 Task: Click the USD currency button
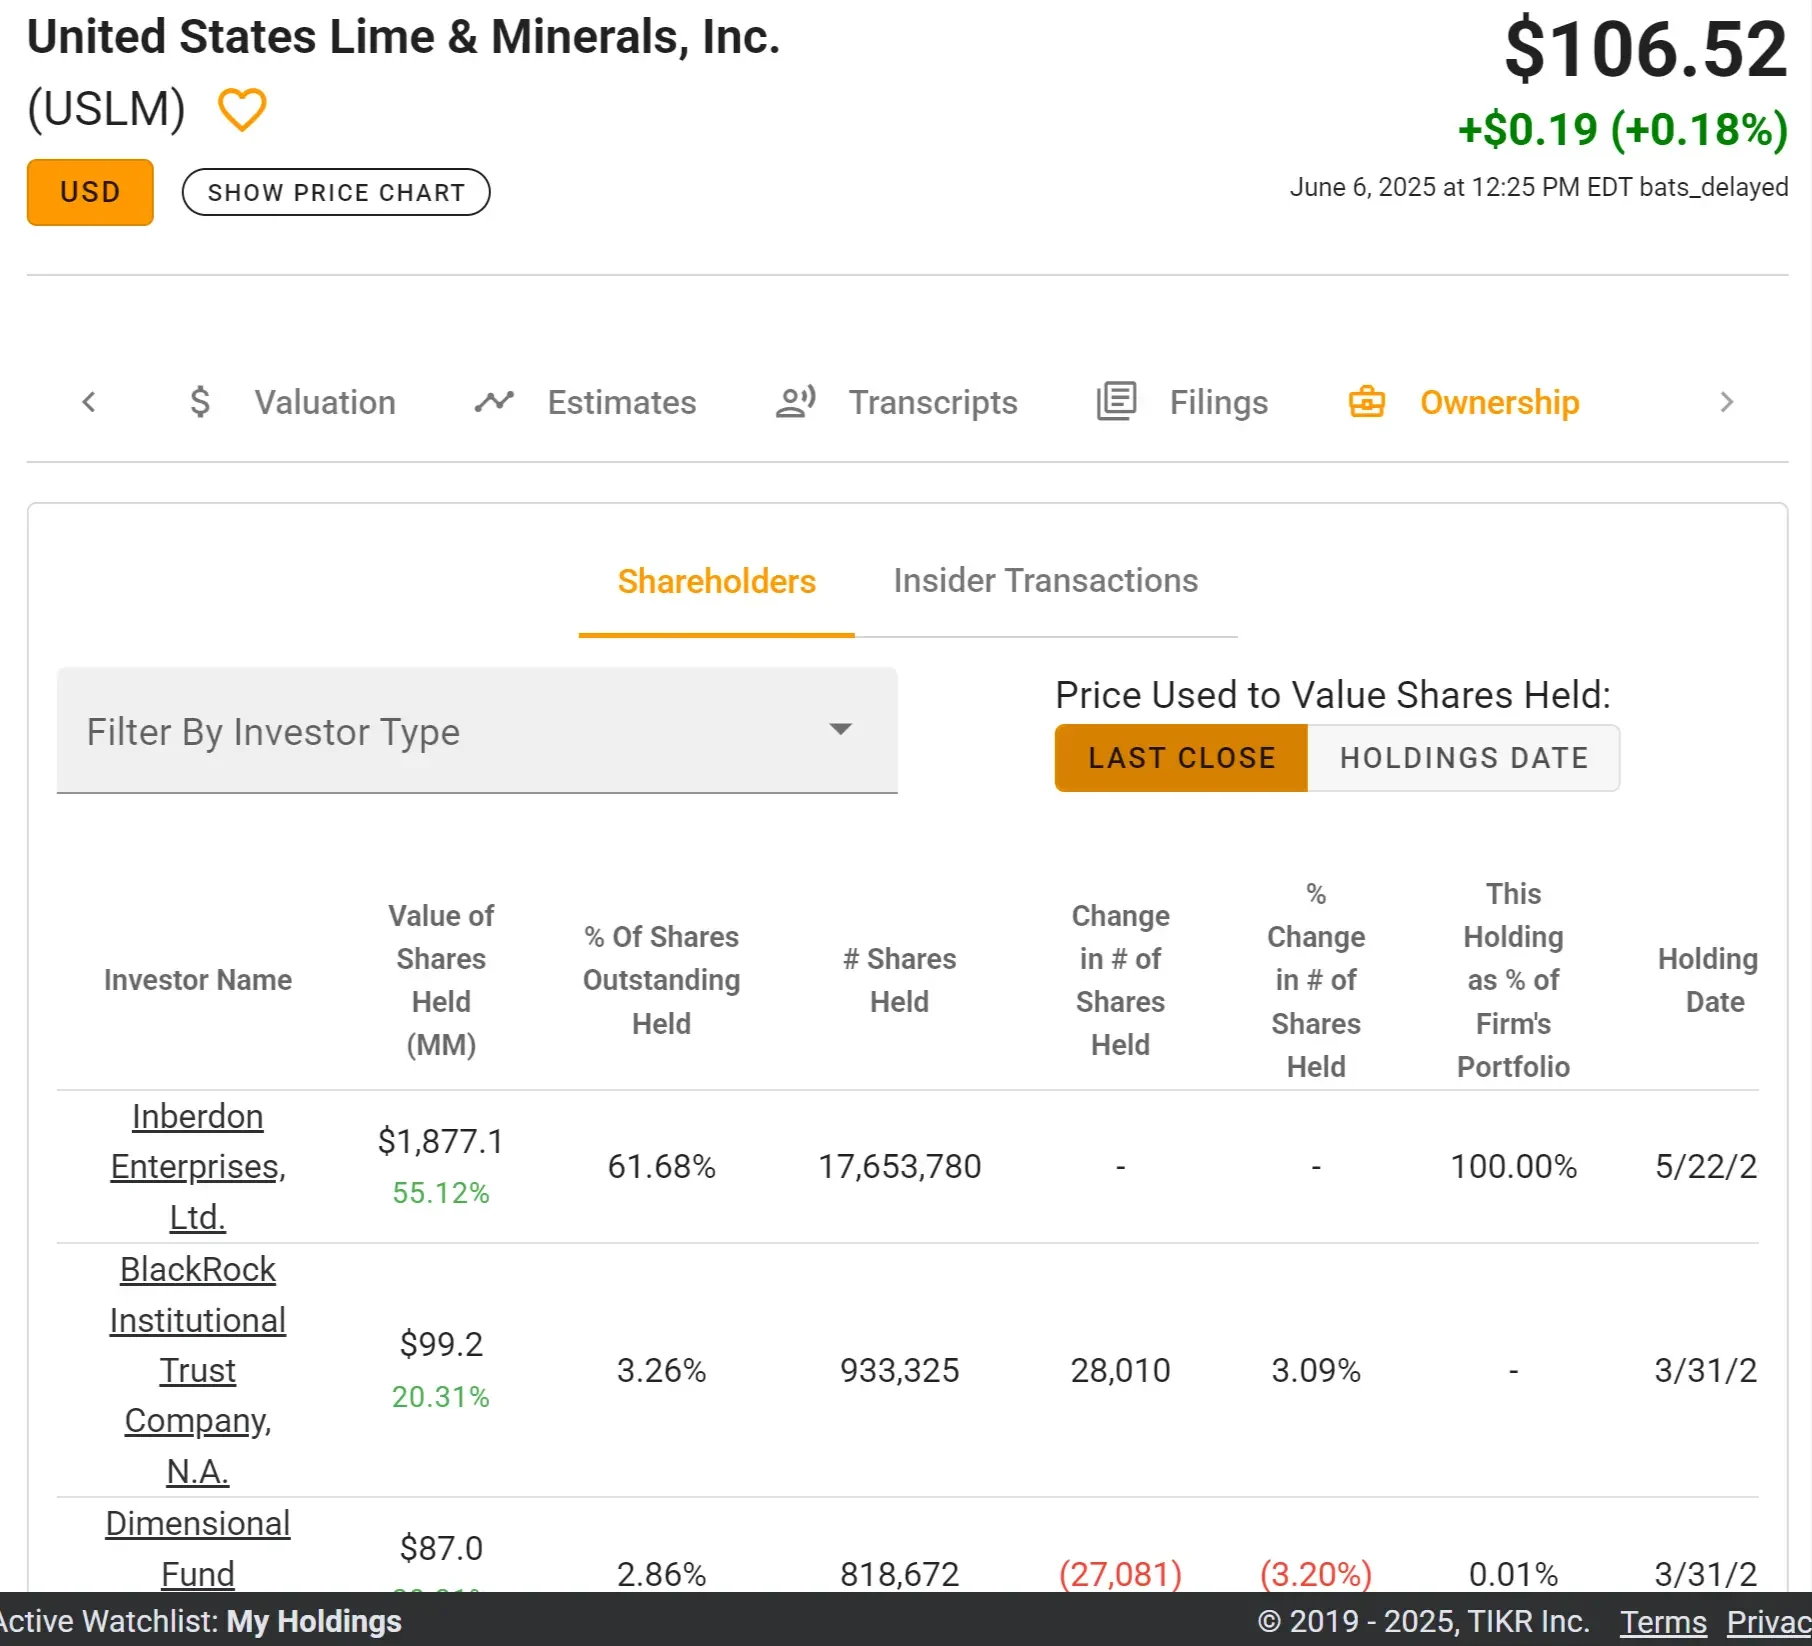[90, 192]
